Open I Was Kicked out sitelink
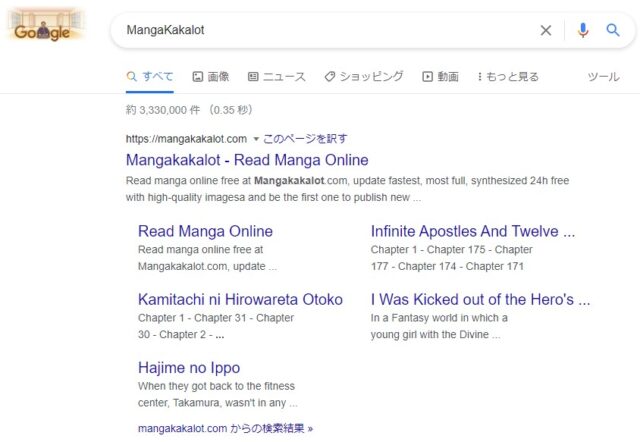 pos(480,300)
